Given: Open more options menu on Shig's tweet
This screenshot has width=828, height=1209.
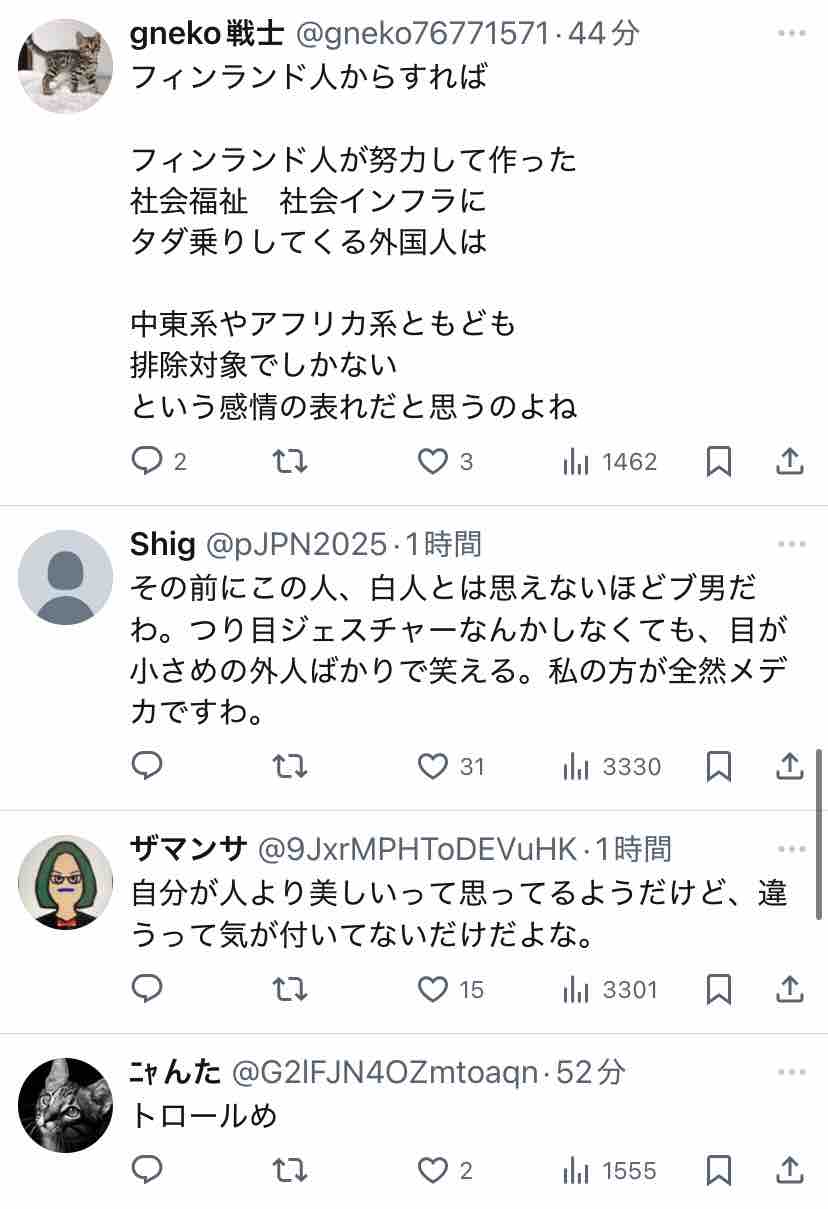Looking at the screenshot, I should 791,544.
